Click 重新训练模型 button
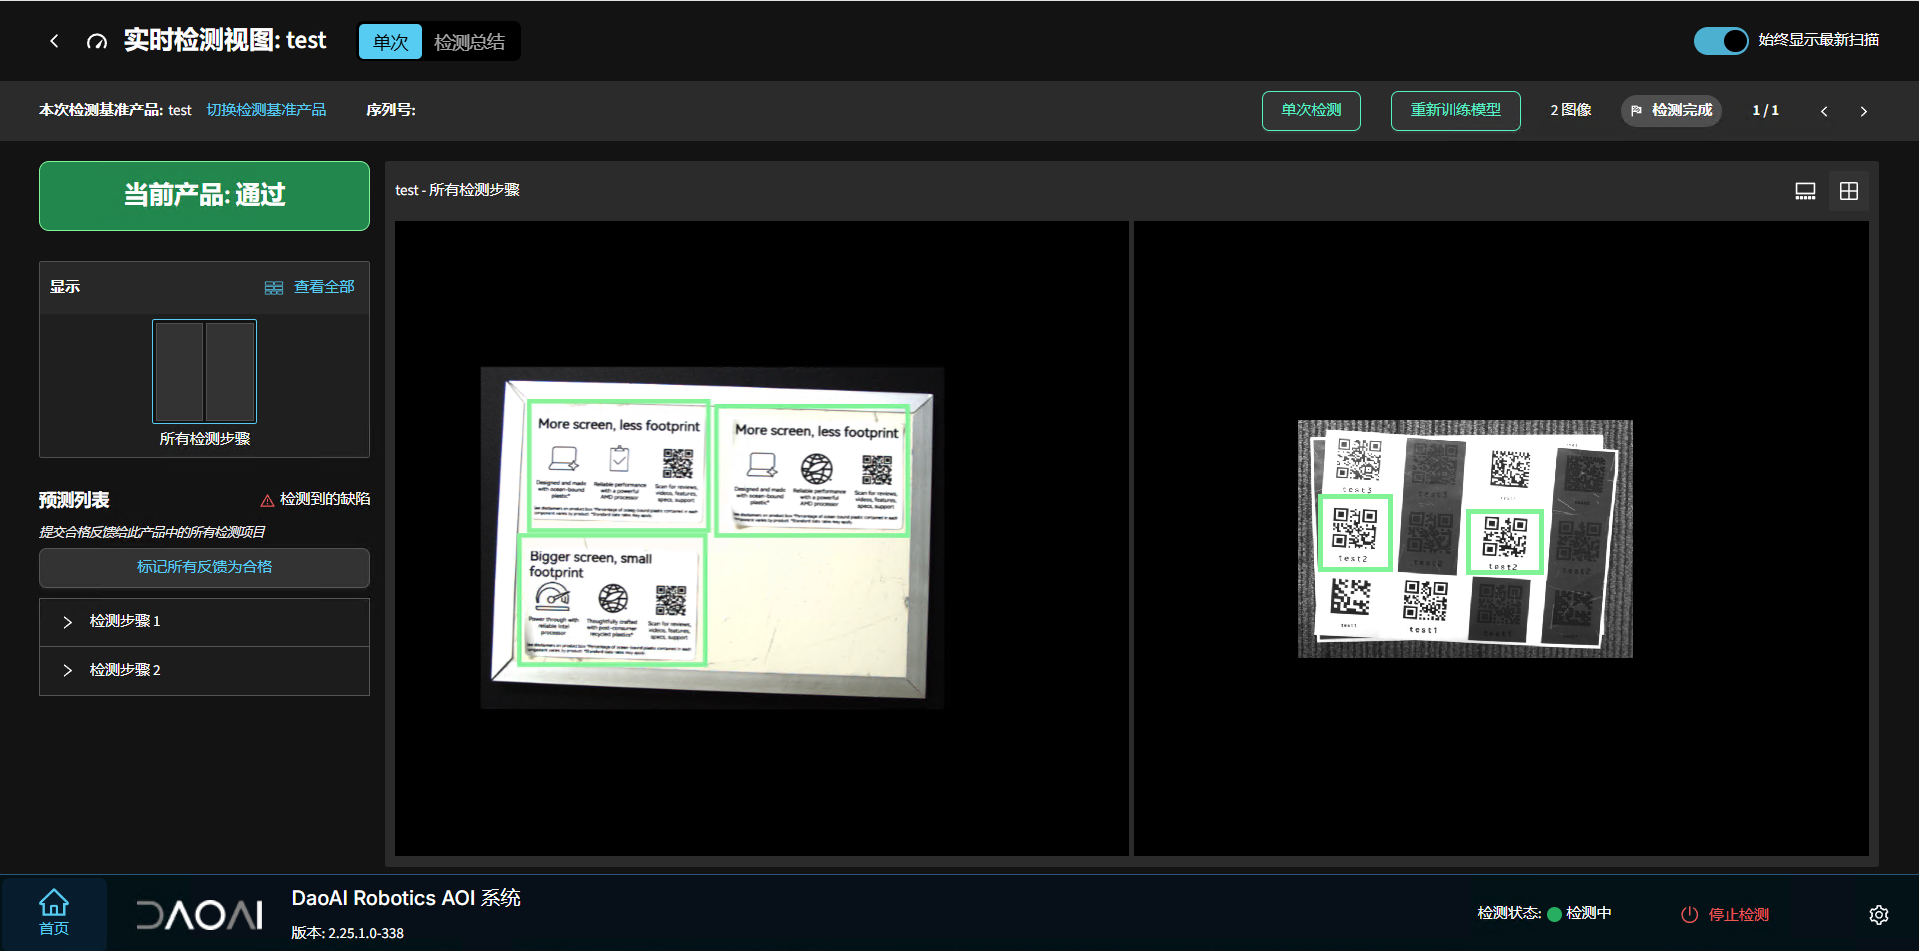 (1455, 110)
